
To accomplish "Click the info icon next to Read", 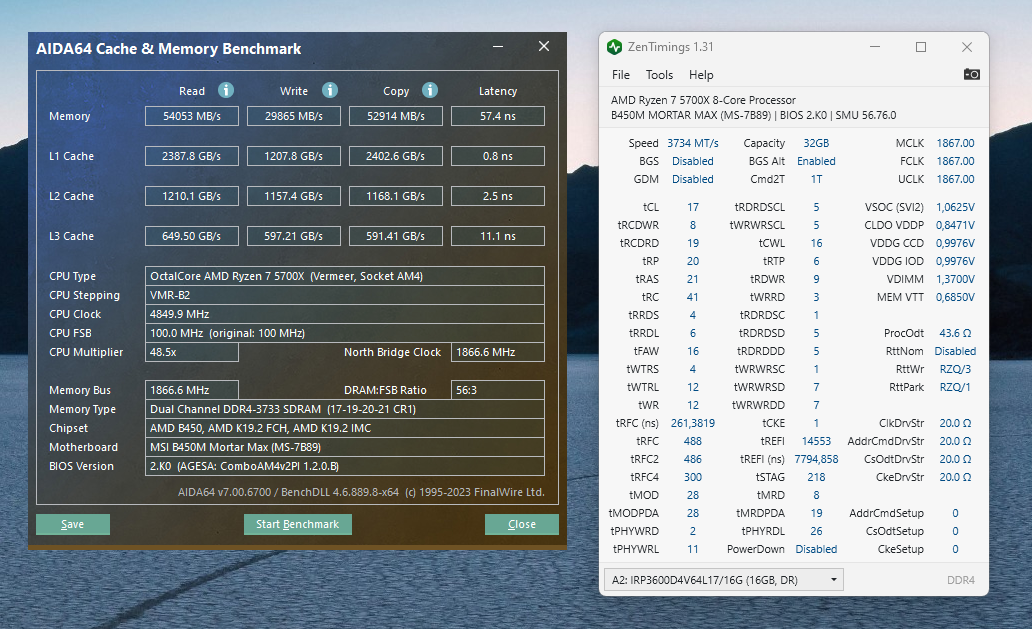I will click(x=226, y=90).
